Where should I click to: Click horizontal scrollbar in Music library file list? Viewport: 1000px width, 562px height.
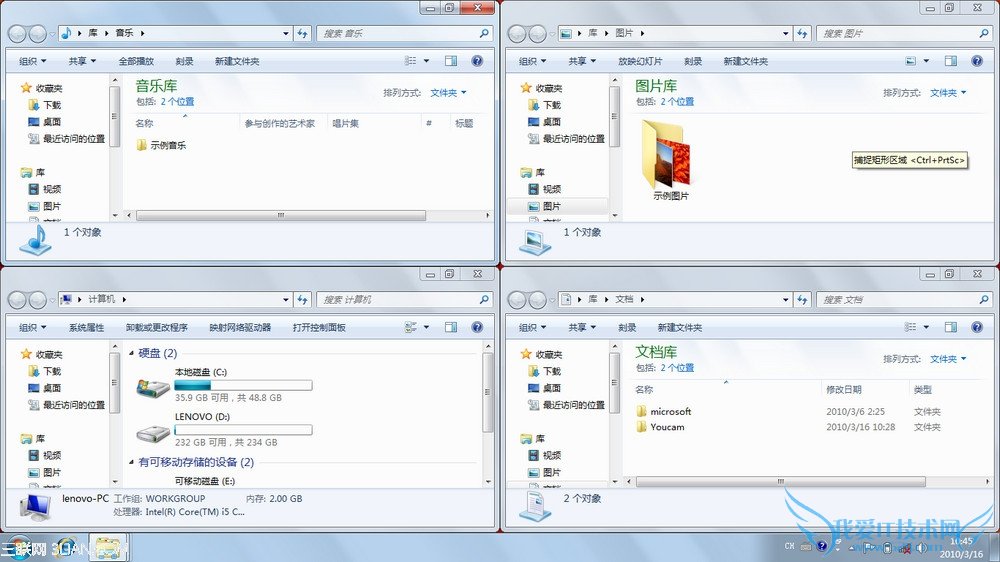tap(281, 216)
